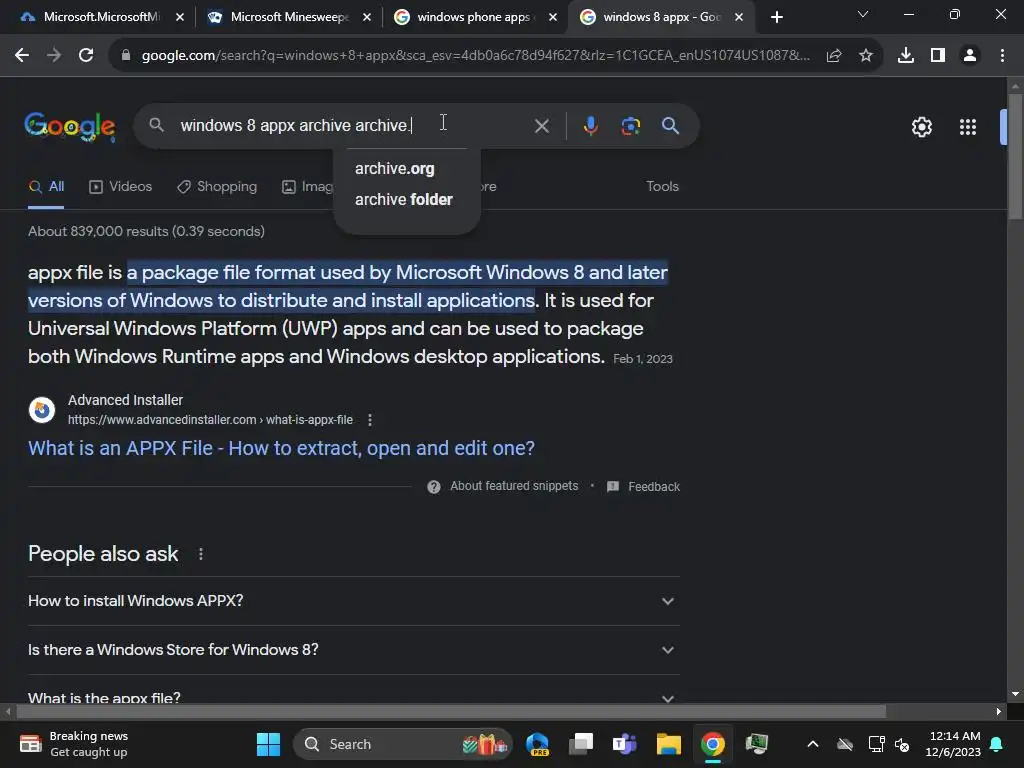
Task: Open Windows Start menu
Action: click(268, 744)
